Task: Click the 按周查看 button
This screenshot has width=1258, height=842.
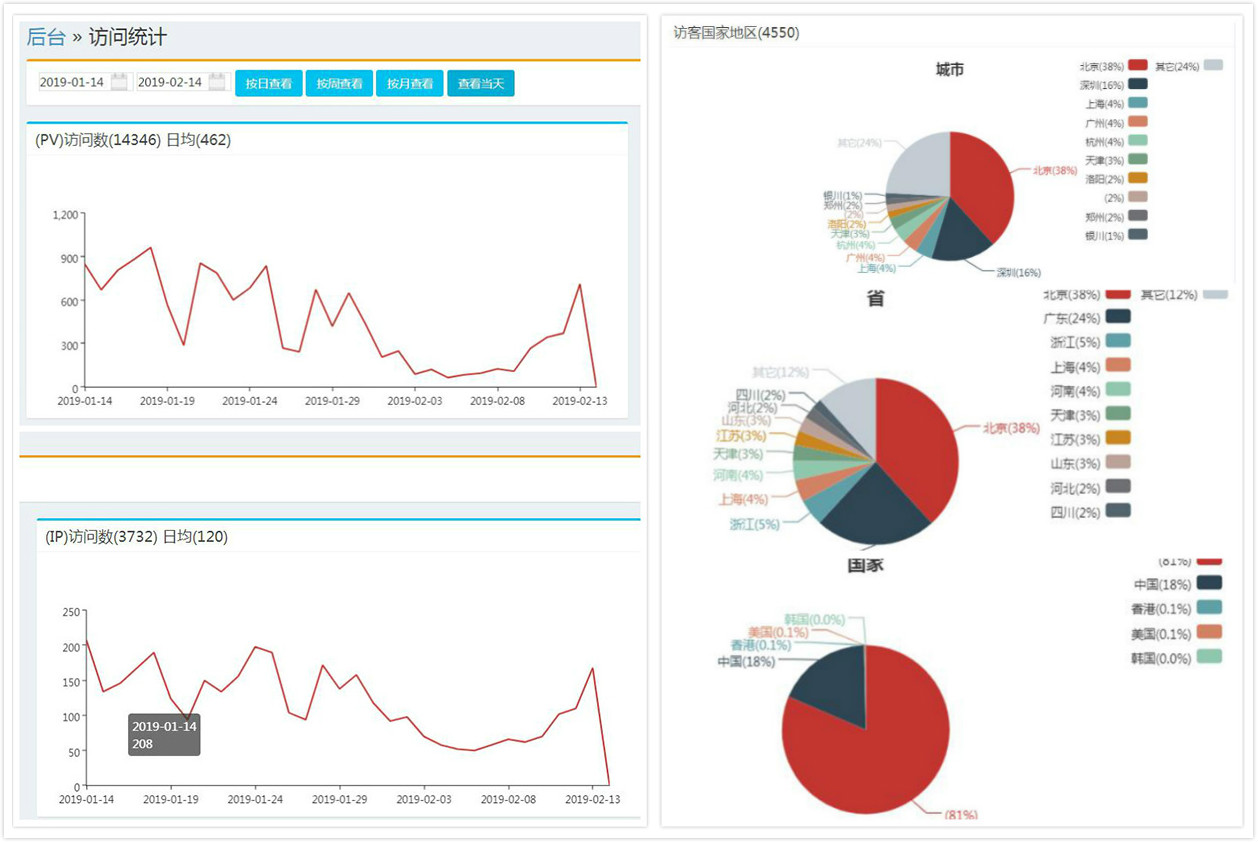Action: coord(339,83)
